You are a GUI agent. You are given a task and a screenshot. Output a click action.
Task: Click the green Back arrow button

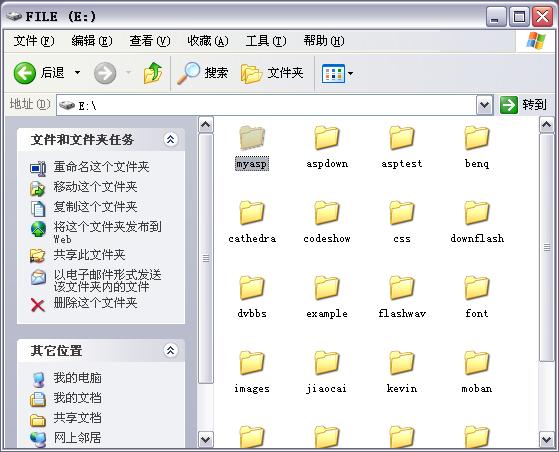(x=25, y=73)
